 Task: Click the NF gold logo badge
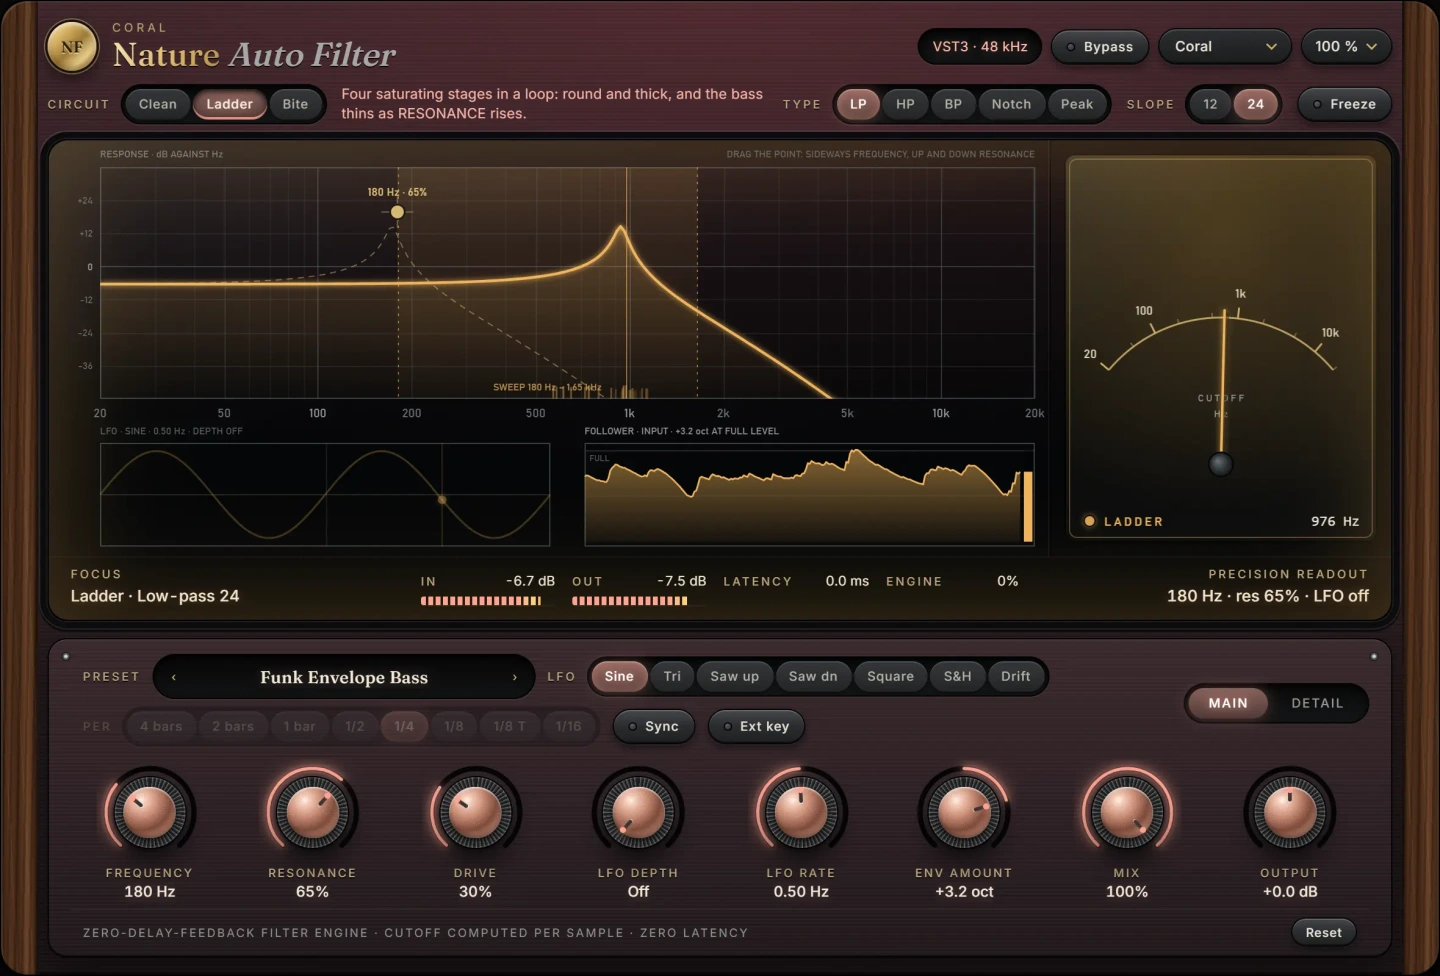(72, 47)
